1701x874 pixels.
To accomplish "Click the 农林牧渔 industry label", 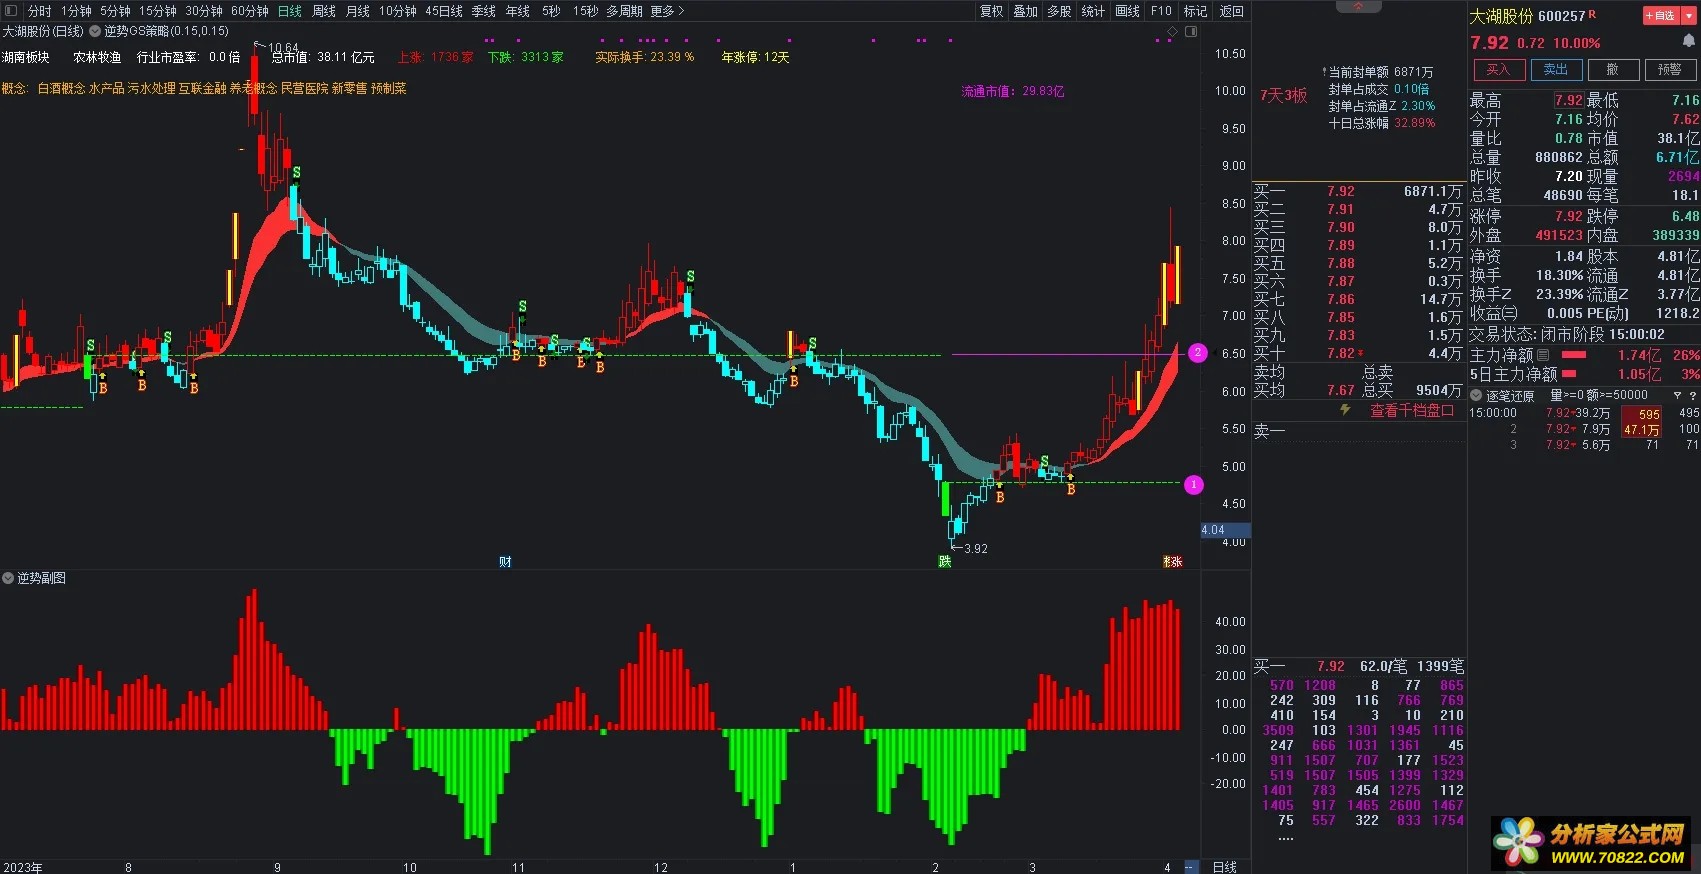I will [97, 58].
